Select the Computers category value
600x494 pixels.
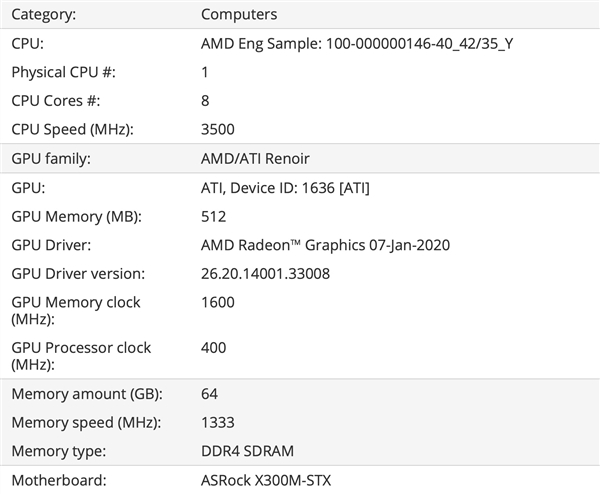pos(239,15)
